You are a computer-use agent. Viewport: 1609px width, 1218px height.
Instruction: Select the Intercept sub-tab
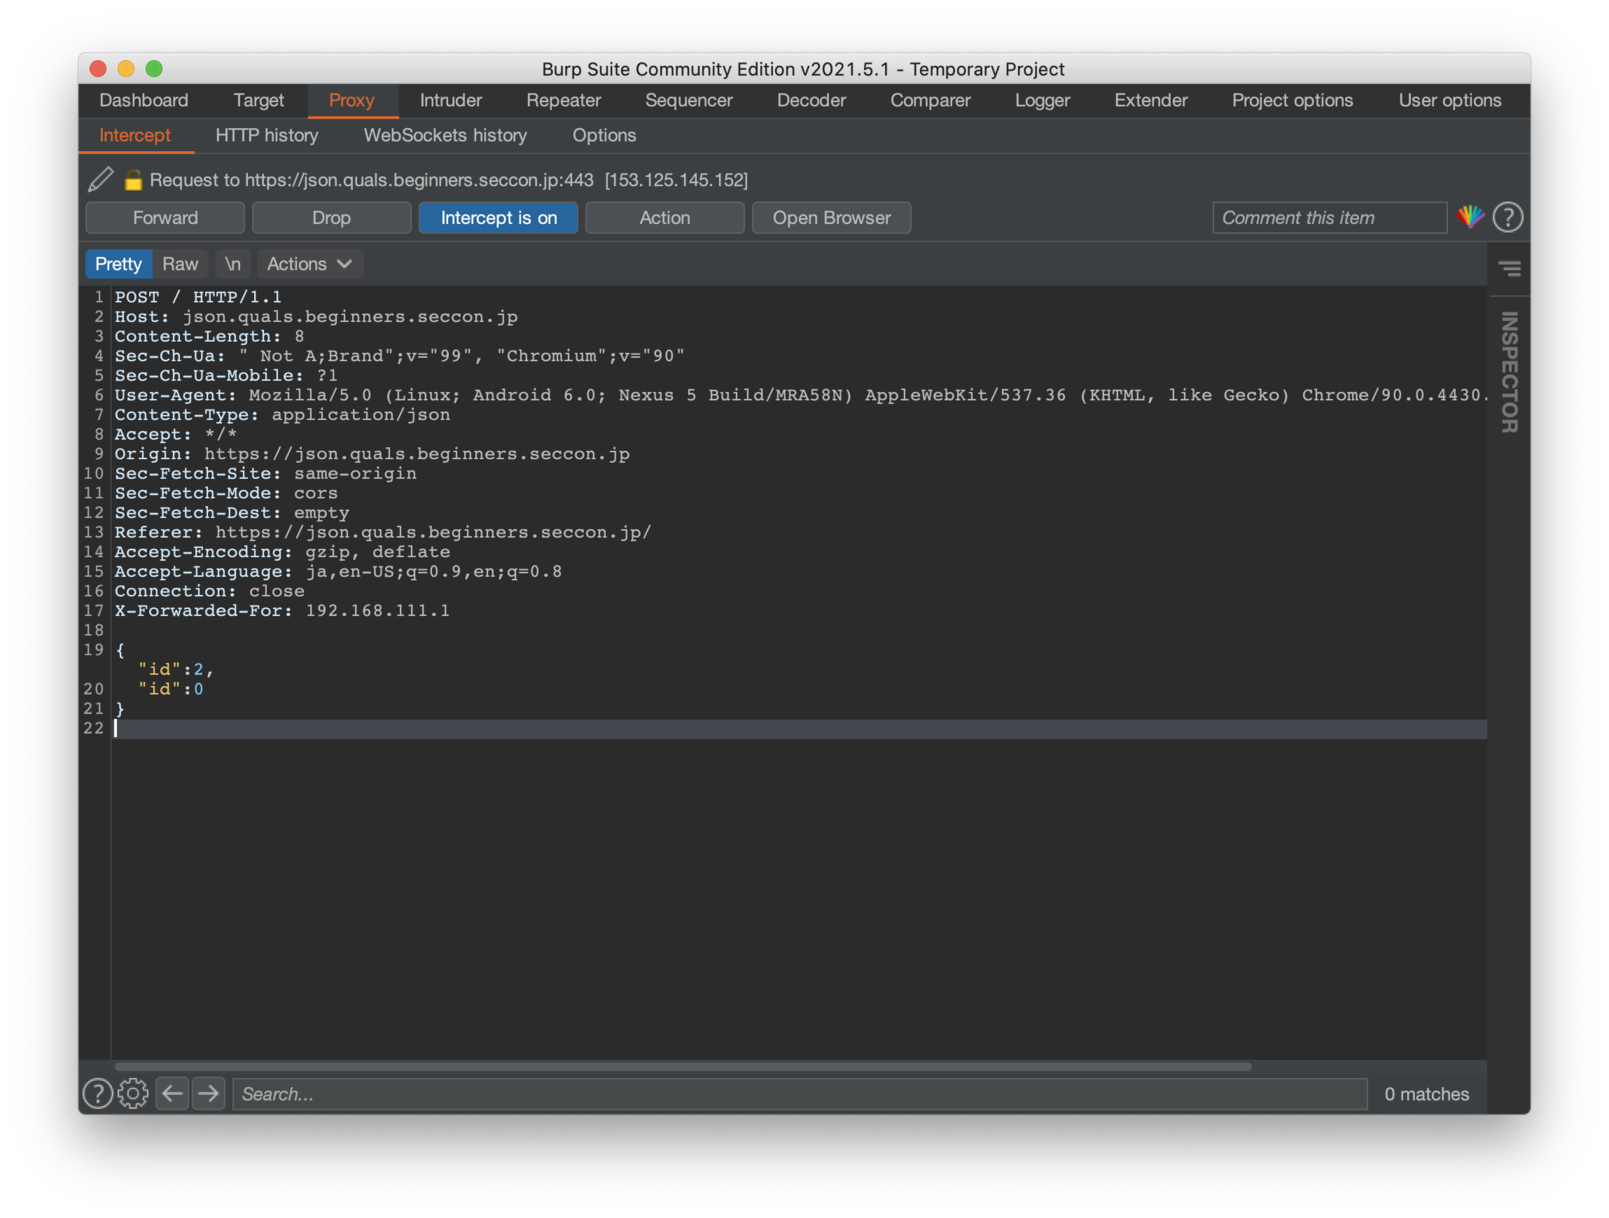[135, 135]
